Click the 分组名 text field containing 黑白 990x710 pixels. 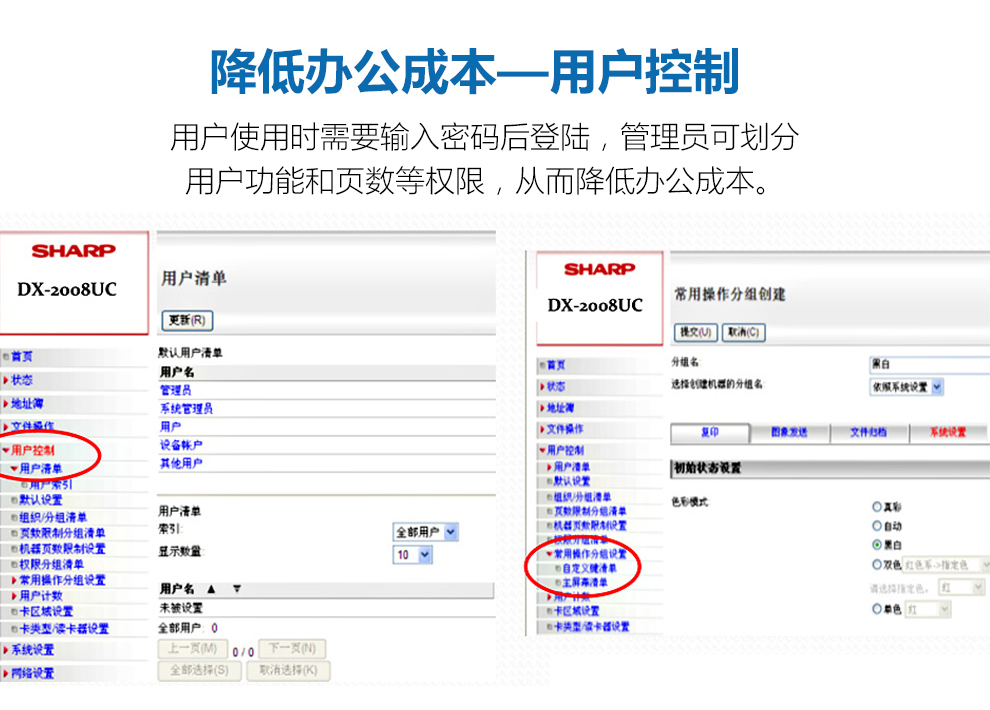click(928, 365)
